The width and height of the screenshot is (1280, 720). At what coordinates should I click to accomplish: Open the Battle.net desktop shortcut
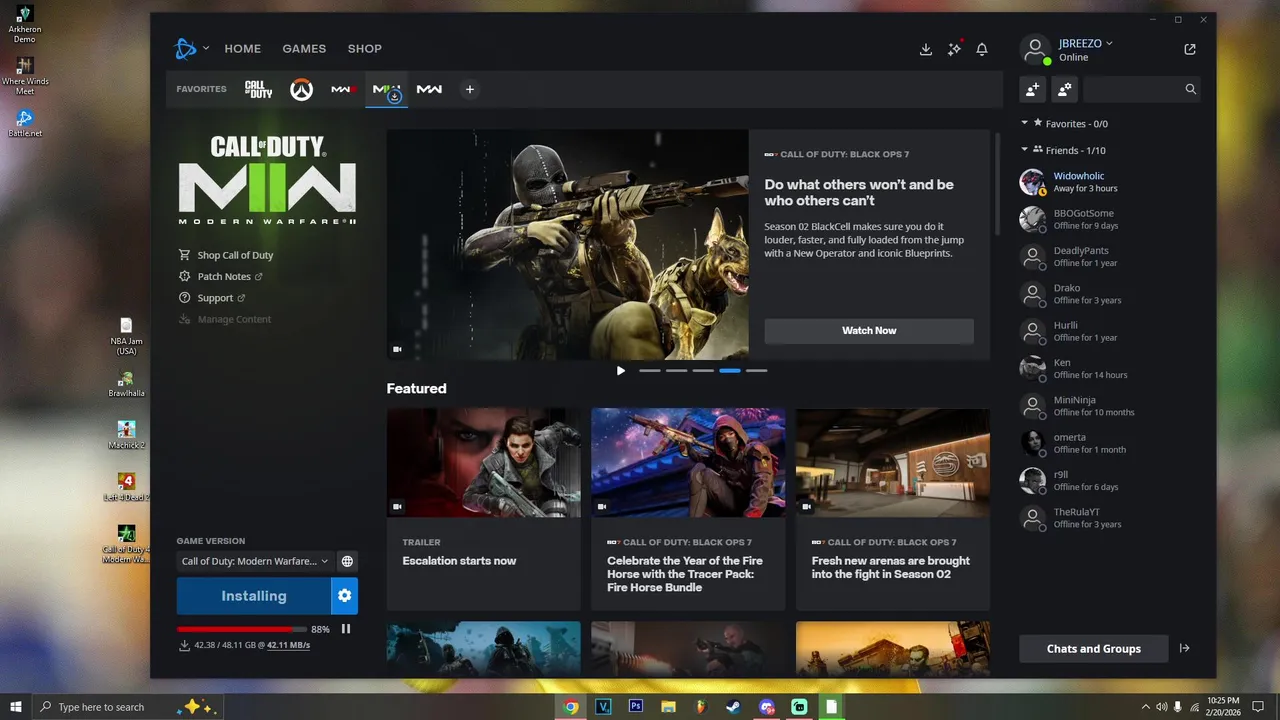[x=25, y=123]
